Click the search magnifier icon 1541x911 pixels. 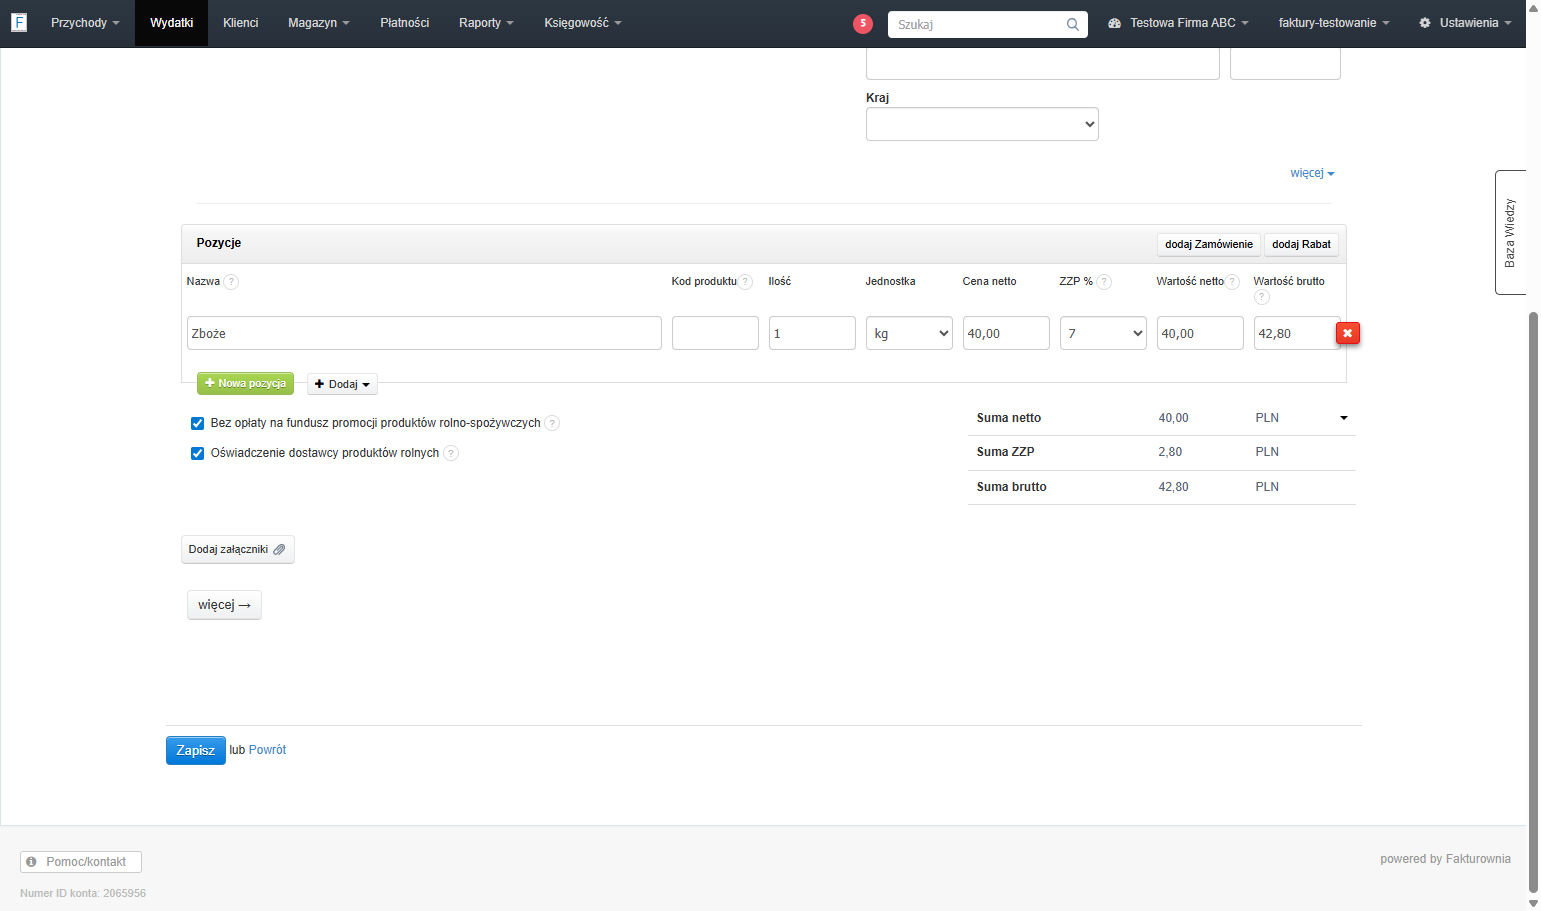pyautogui.click(x=1072, y=25)
